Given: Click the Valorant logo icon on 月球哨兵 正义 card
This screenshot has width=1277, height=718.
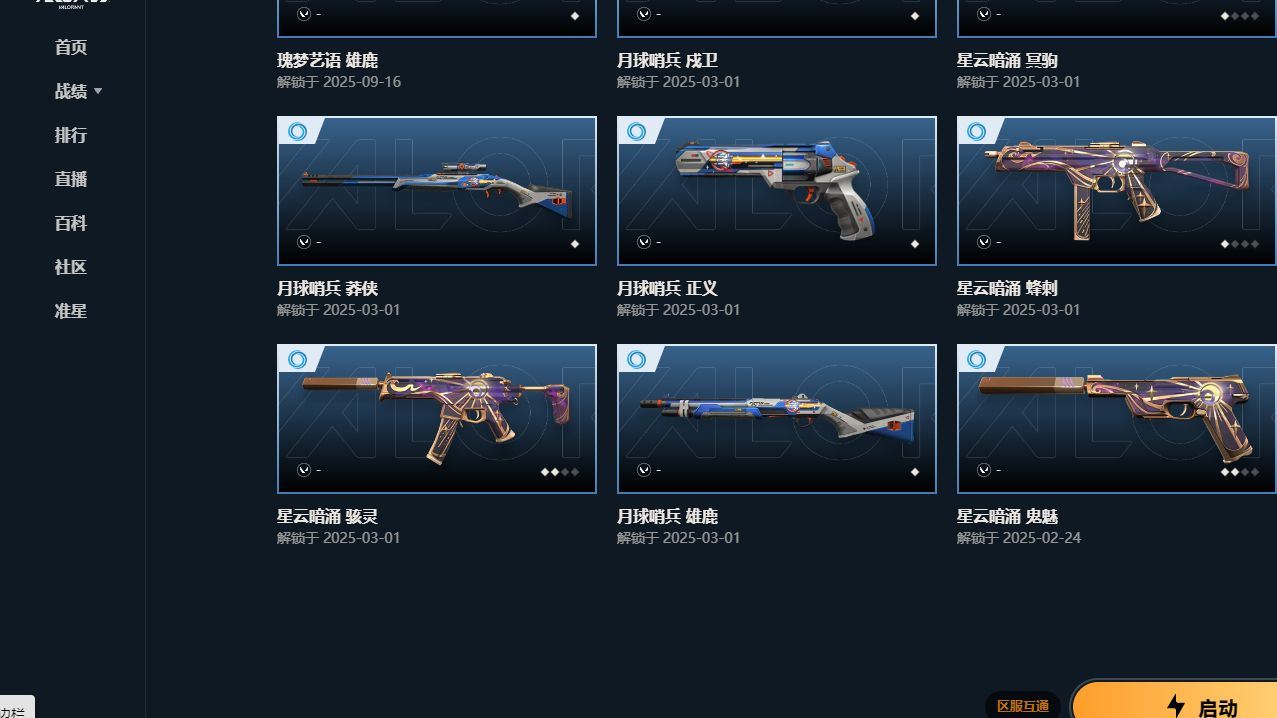Looking at the screenshot, I should (644, 242).
